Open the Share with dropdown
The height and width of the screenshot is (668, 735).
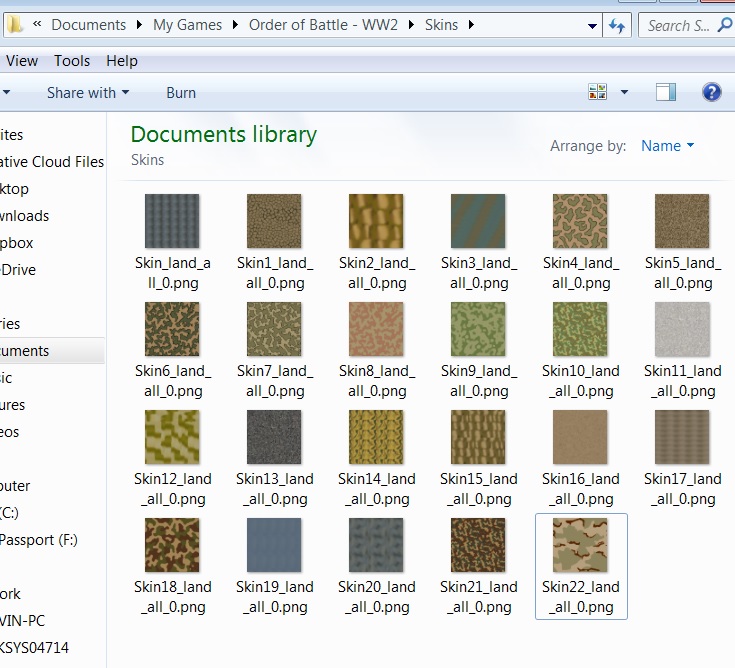tap(88, 93)
